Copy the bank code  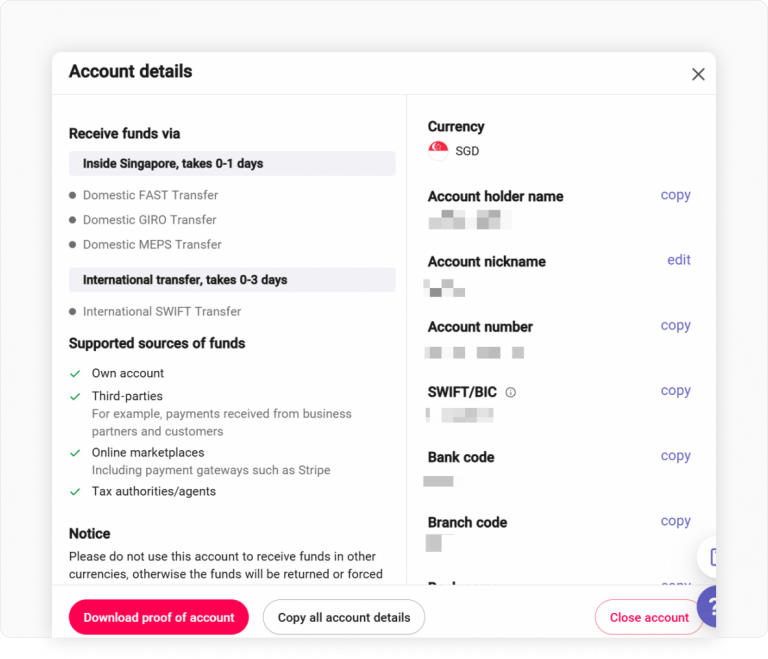[675, 455]
